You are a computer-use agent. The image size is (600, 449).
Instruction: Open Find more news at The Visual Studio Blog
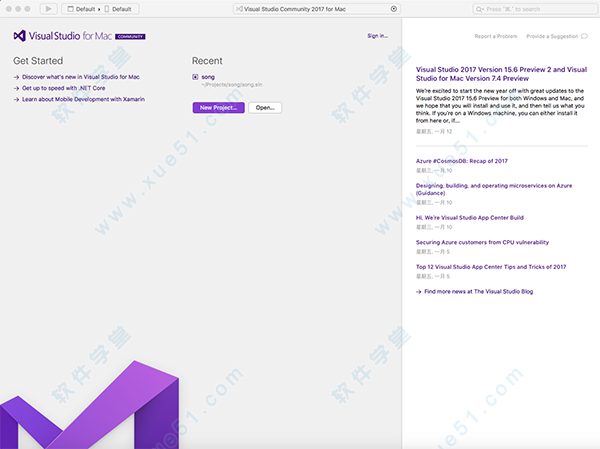click(x=479, y=292)
